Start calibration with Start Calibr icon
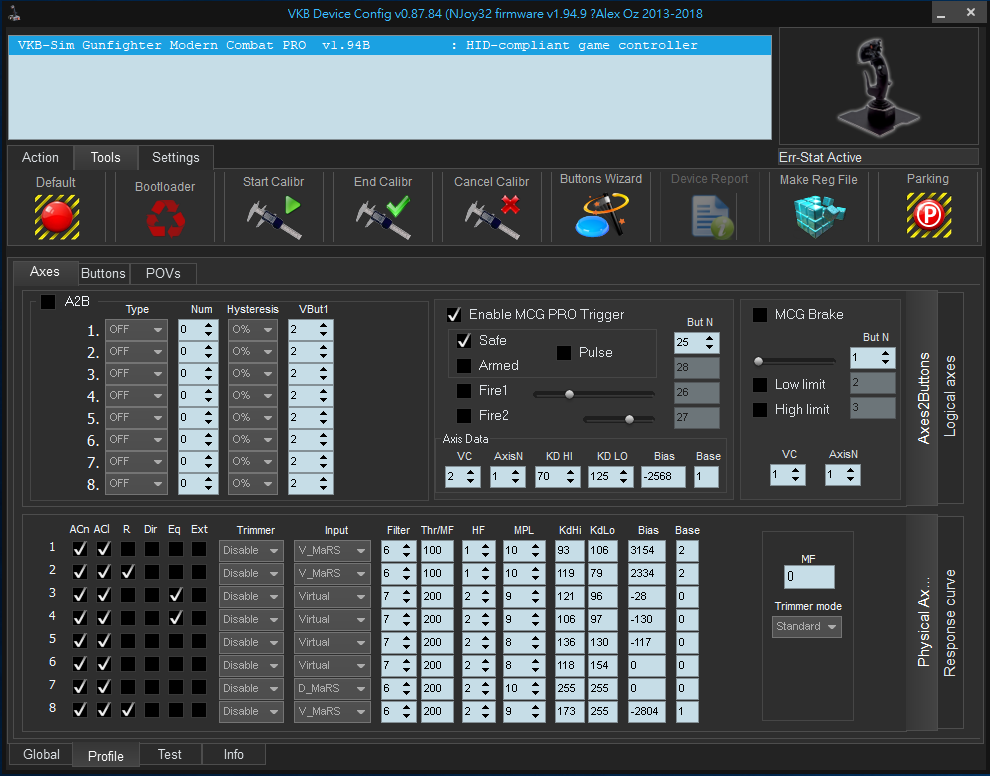 click(x=274, y=217)
